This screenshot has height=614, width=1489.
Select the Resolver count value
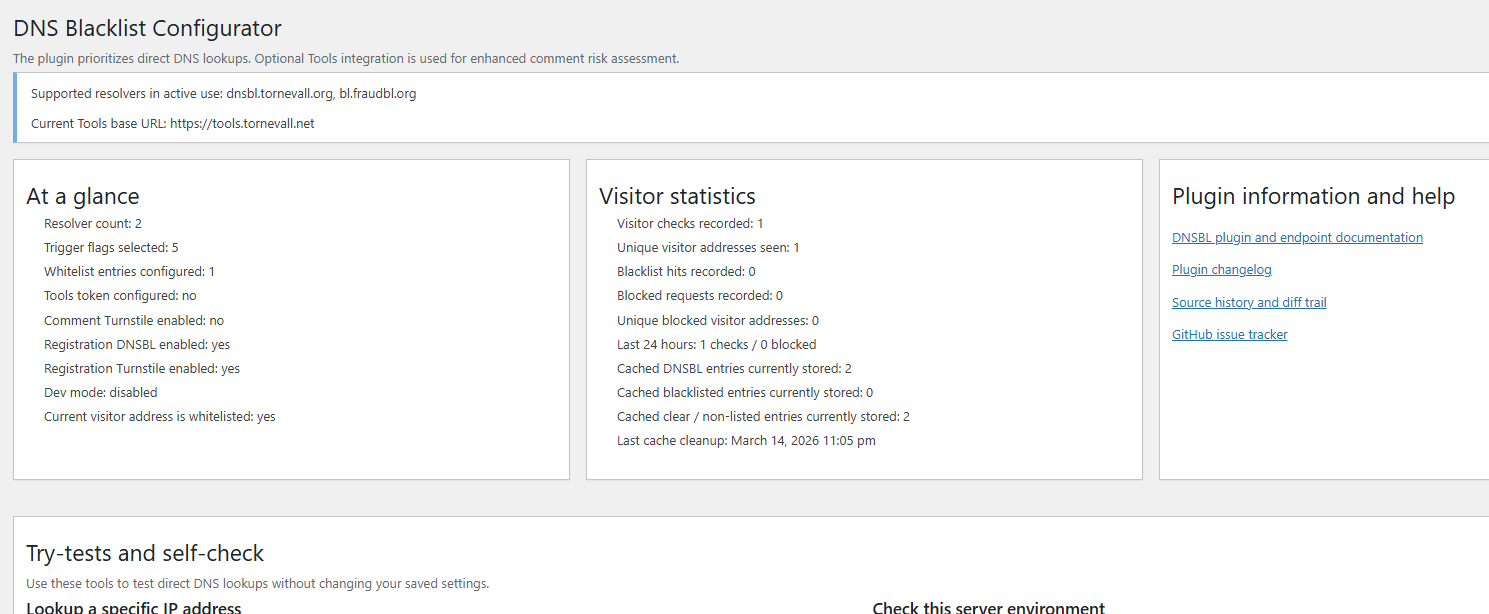click(92, 223)
